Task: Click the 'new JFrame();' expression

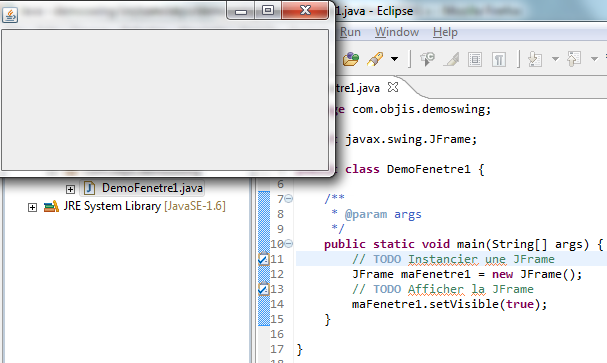Action: (x=537, y=274)
